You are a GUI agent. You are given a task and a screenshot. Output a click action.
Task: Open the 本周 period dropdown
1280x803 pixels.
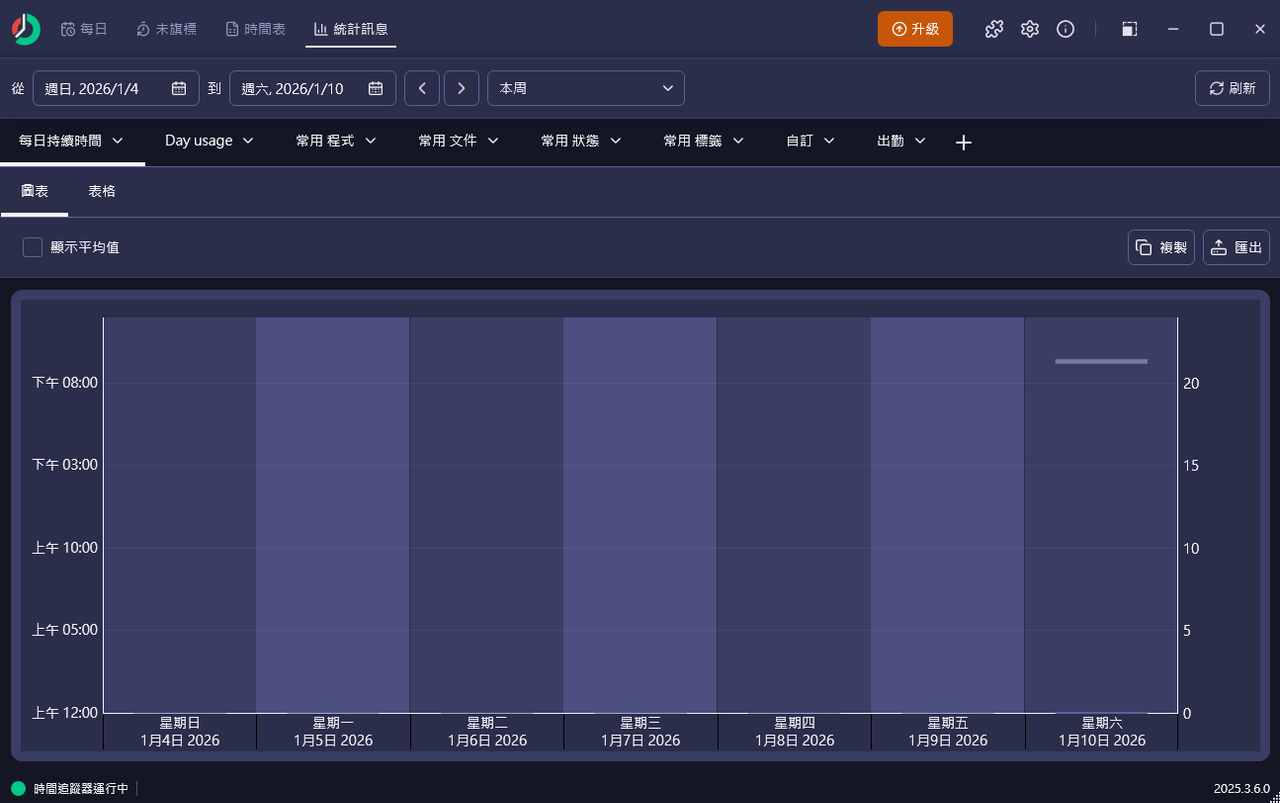(586, 88)
